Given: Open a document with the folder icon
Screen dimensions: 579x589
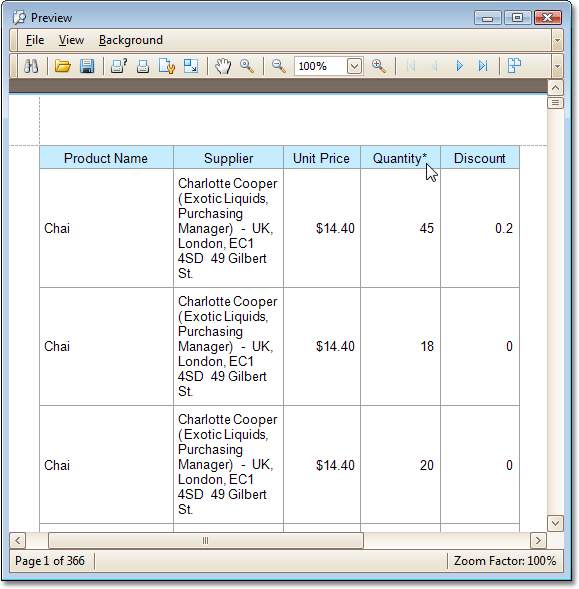Looking at the screenshot, I should [62, 66].
